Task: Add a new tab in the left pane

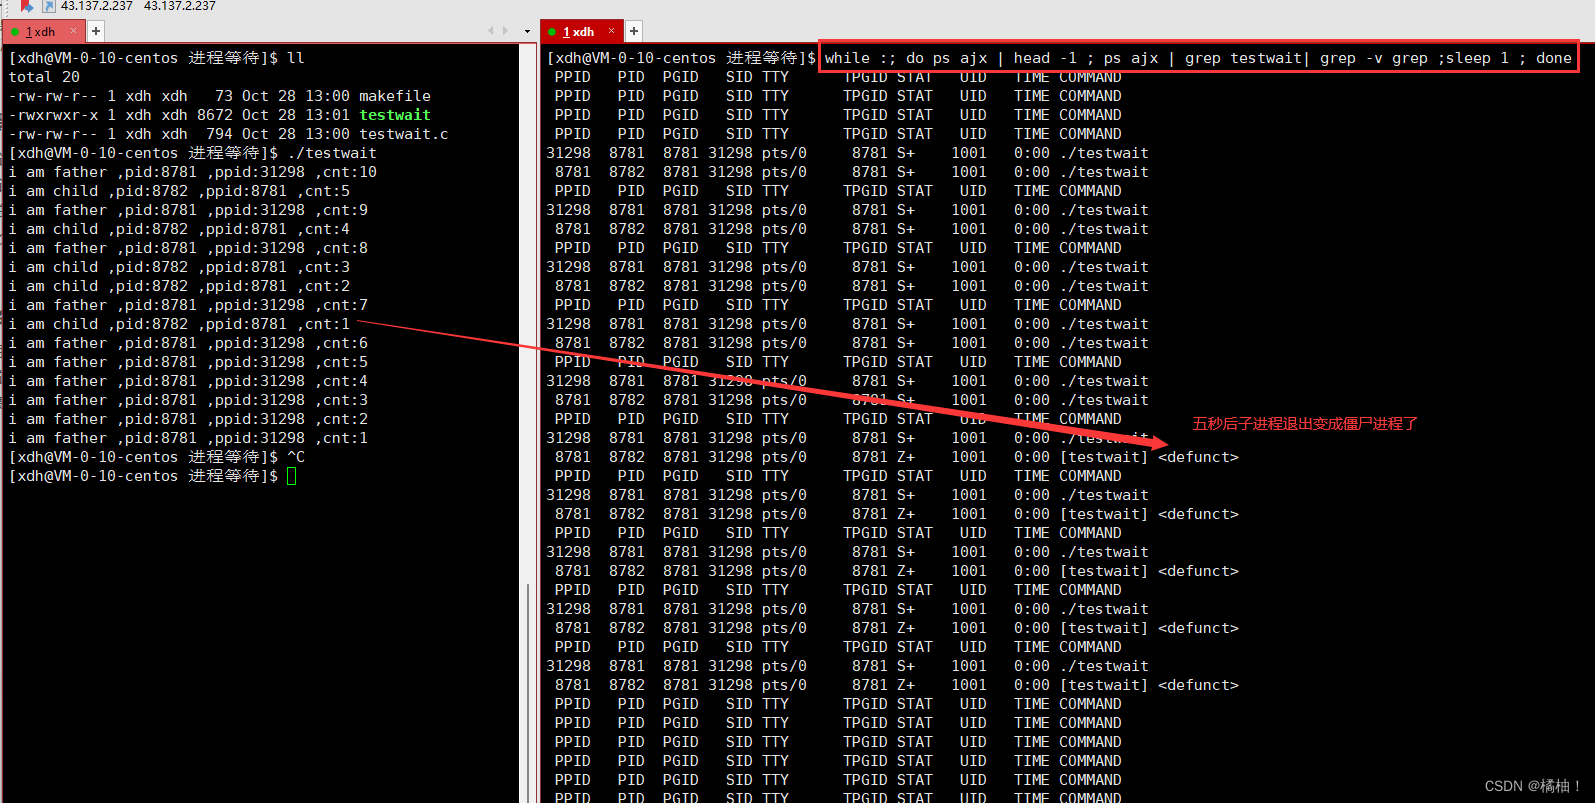Action: (x=96, y=31)
